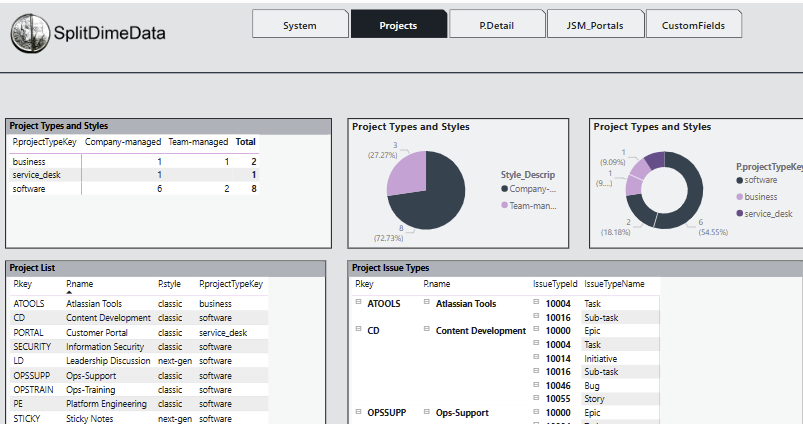This screenshot has height=424, width=803.
Task: Select the Bug issue type name
Action: click(591, 386)
